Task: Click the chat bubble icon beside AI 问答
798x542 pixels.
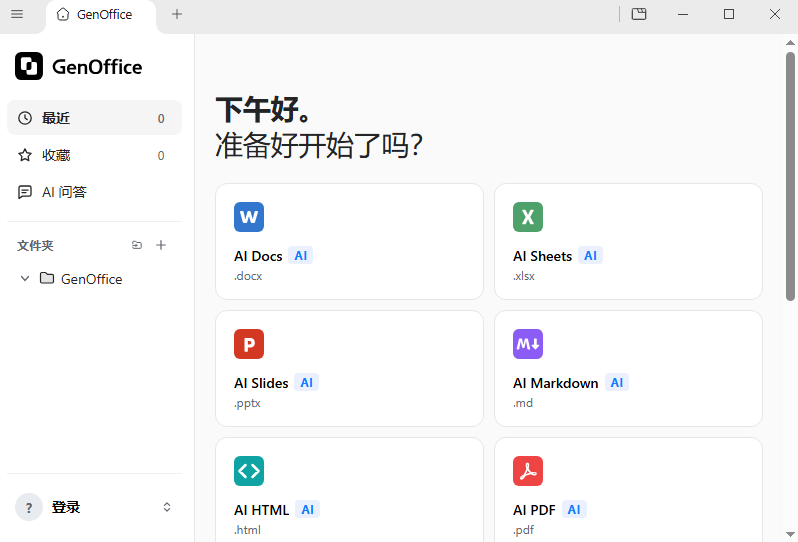Action: tap(25, 192)
